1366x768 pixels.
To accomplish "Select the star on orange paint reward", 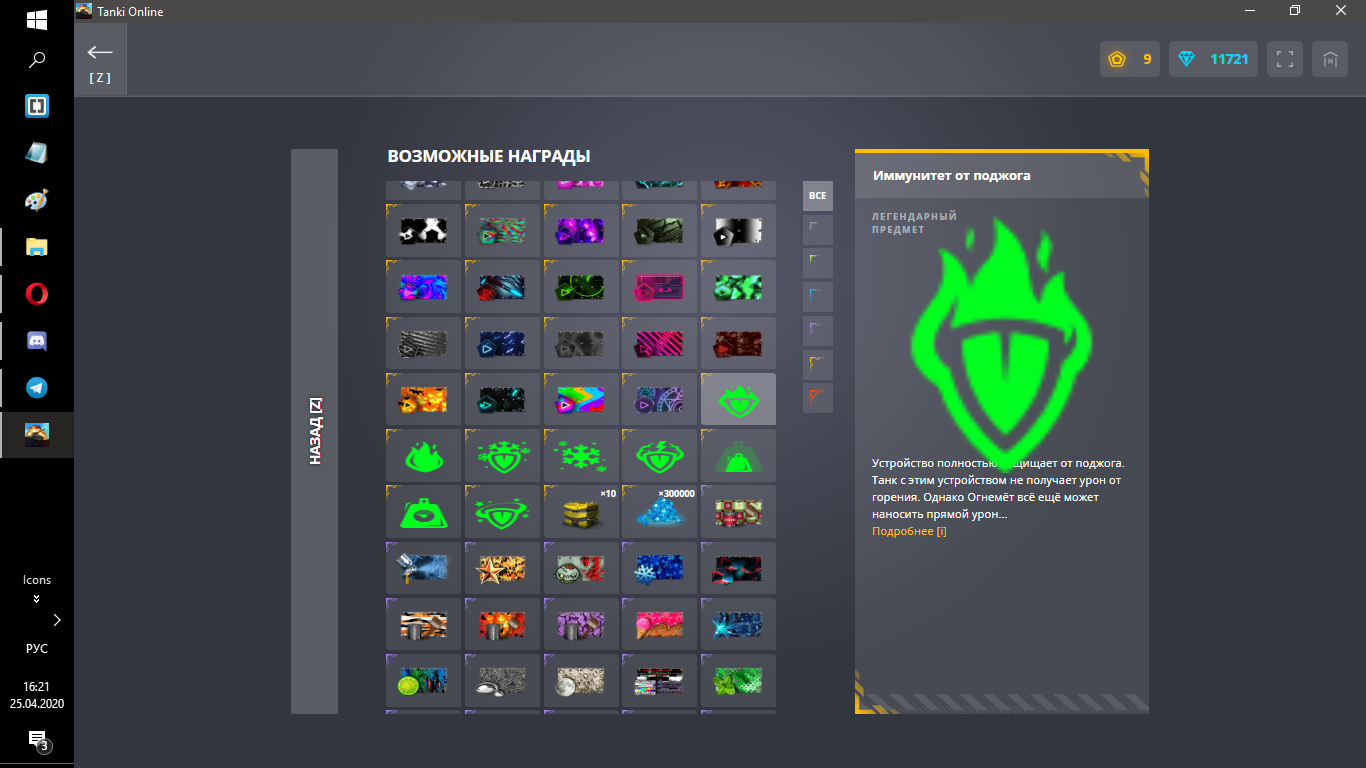I will (502, 568).
